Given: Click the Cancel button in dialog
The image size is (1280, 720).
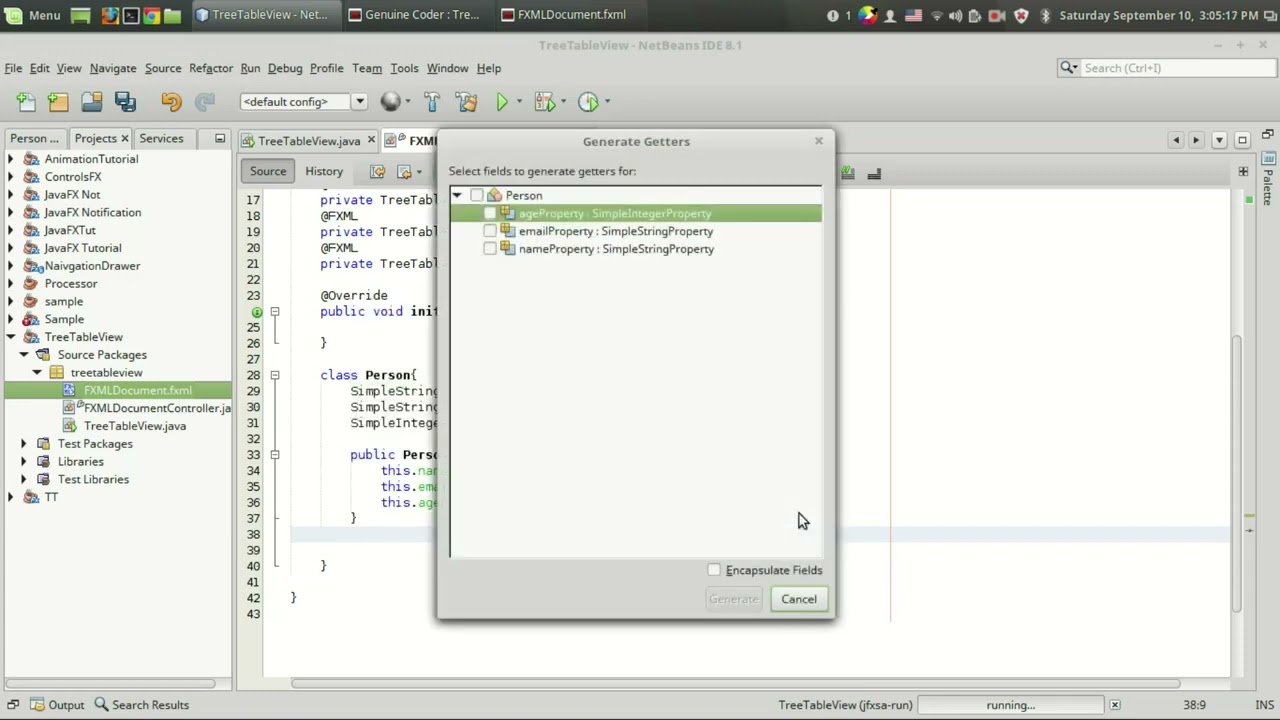Looking at the screenshot, I should tap(799, 599).
